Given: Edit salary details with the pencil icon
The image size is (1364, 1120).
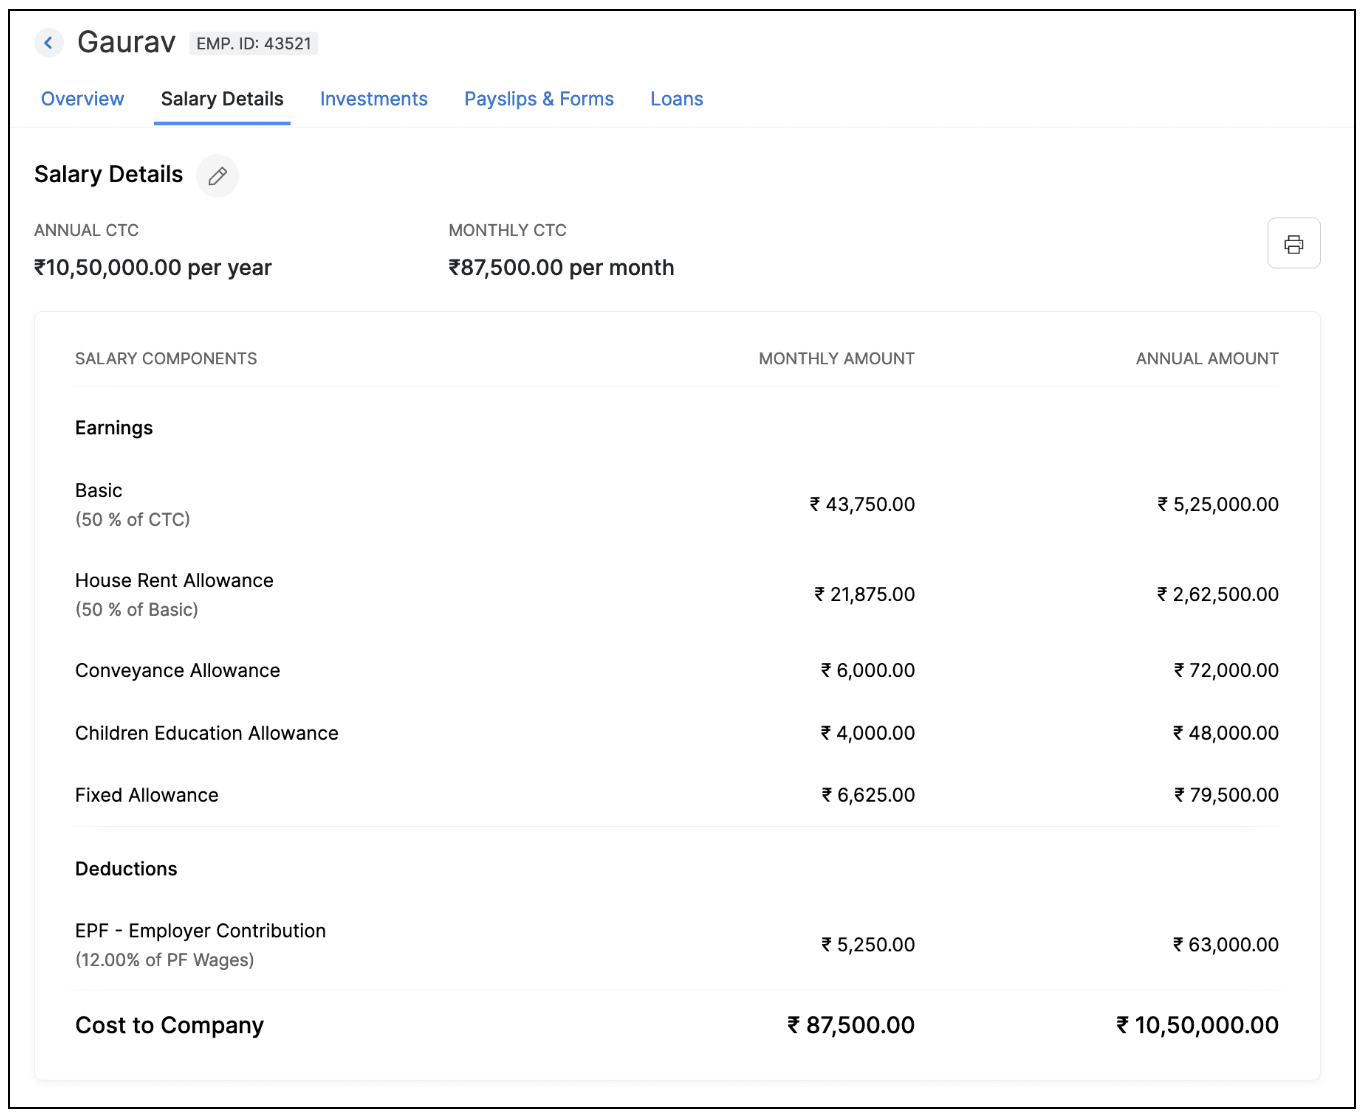Looking at the screenshot, I should point(217,176).
